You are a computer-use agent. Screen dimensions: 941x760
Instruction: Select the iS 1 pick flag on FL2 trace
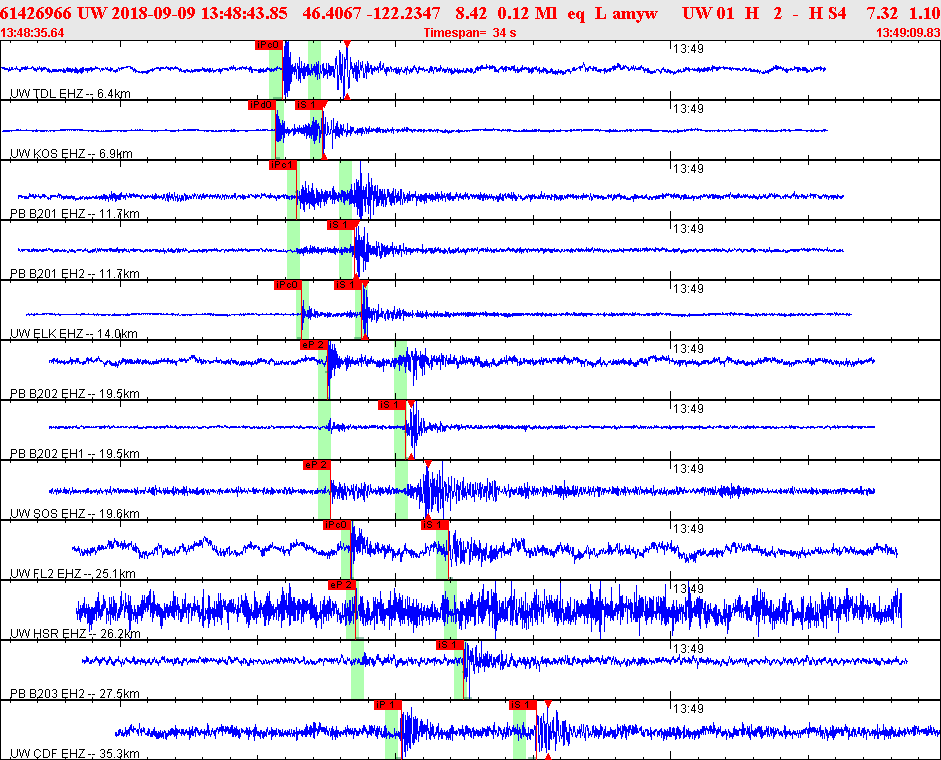coord(434,525)
